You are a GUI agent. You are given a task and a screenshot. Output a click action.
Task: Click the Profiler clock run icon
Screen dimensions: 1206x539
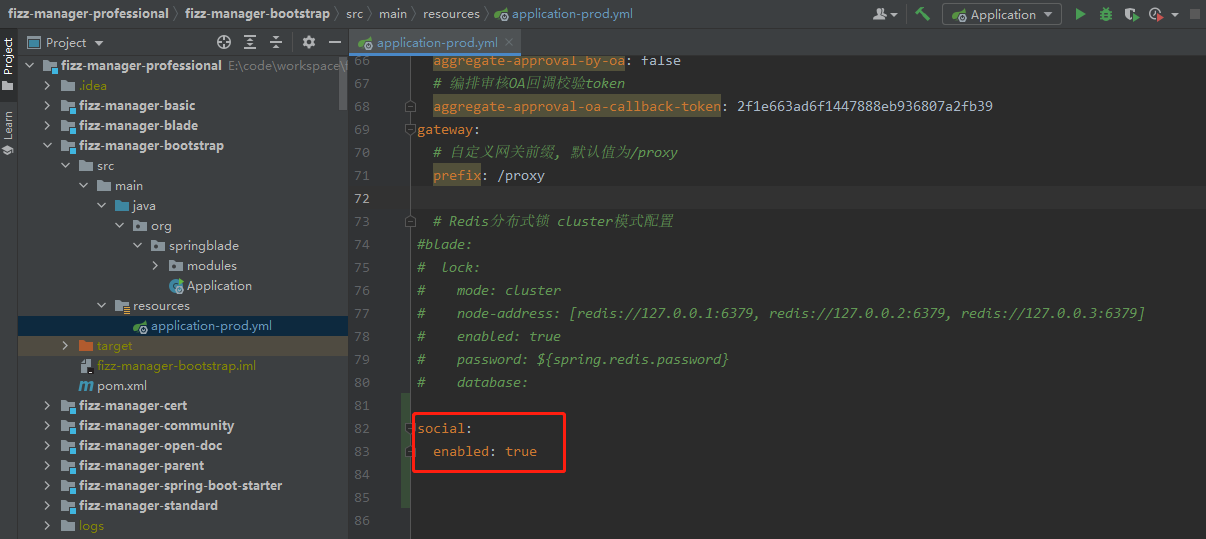tap(1156, 14)
